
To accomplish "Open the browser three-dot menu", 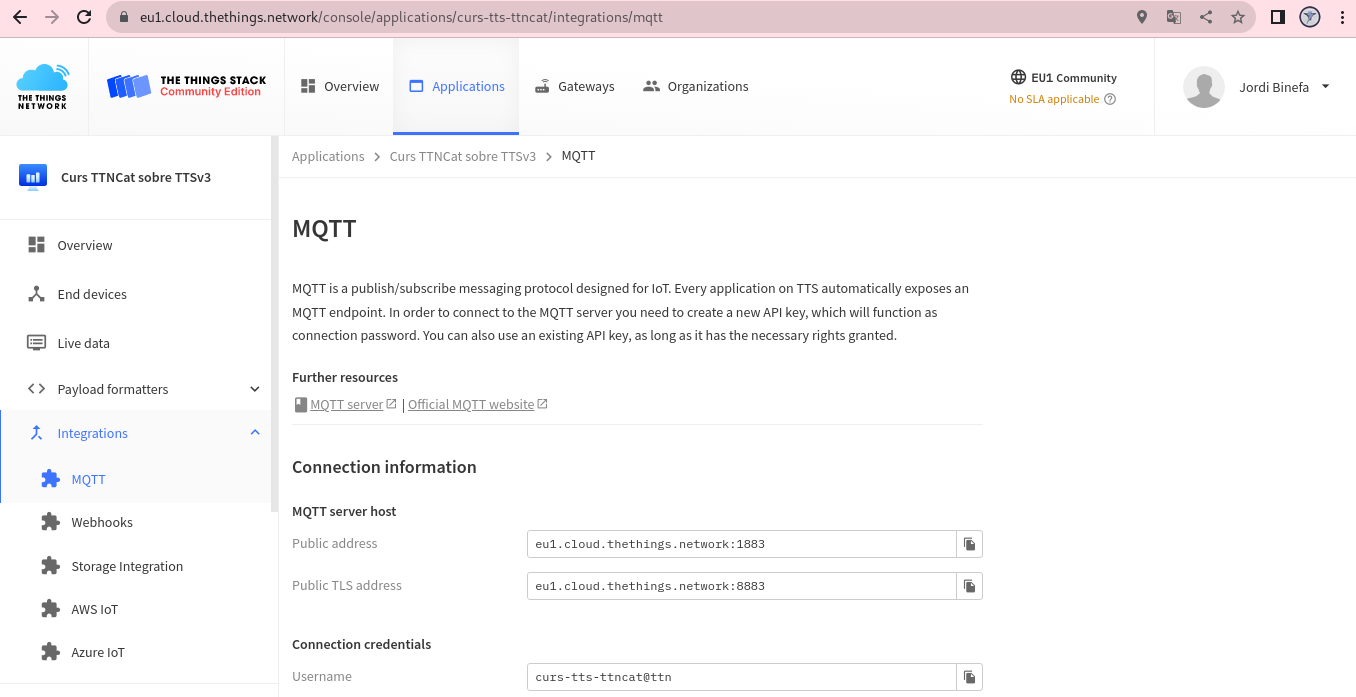I will coord(1341,17).
